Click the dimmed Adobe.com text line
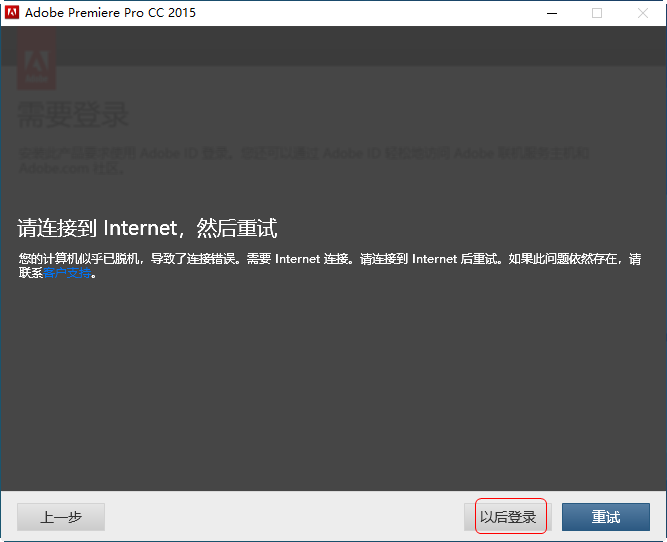 (70, 167)
